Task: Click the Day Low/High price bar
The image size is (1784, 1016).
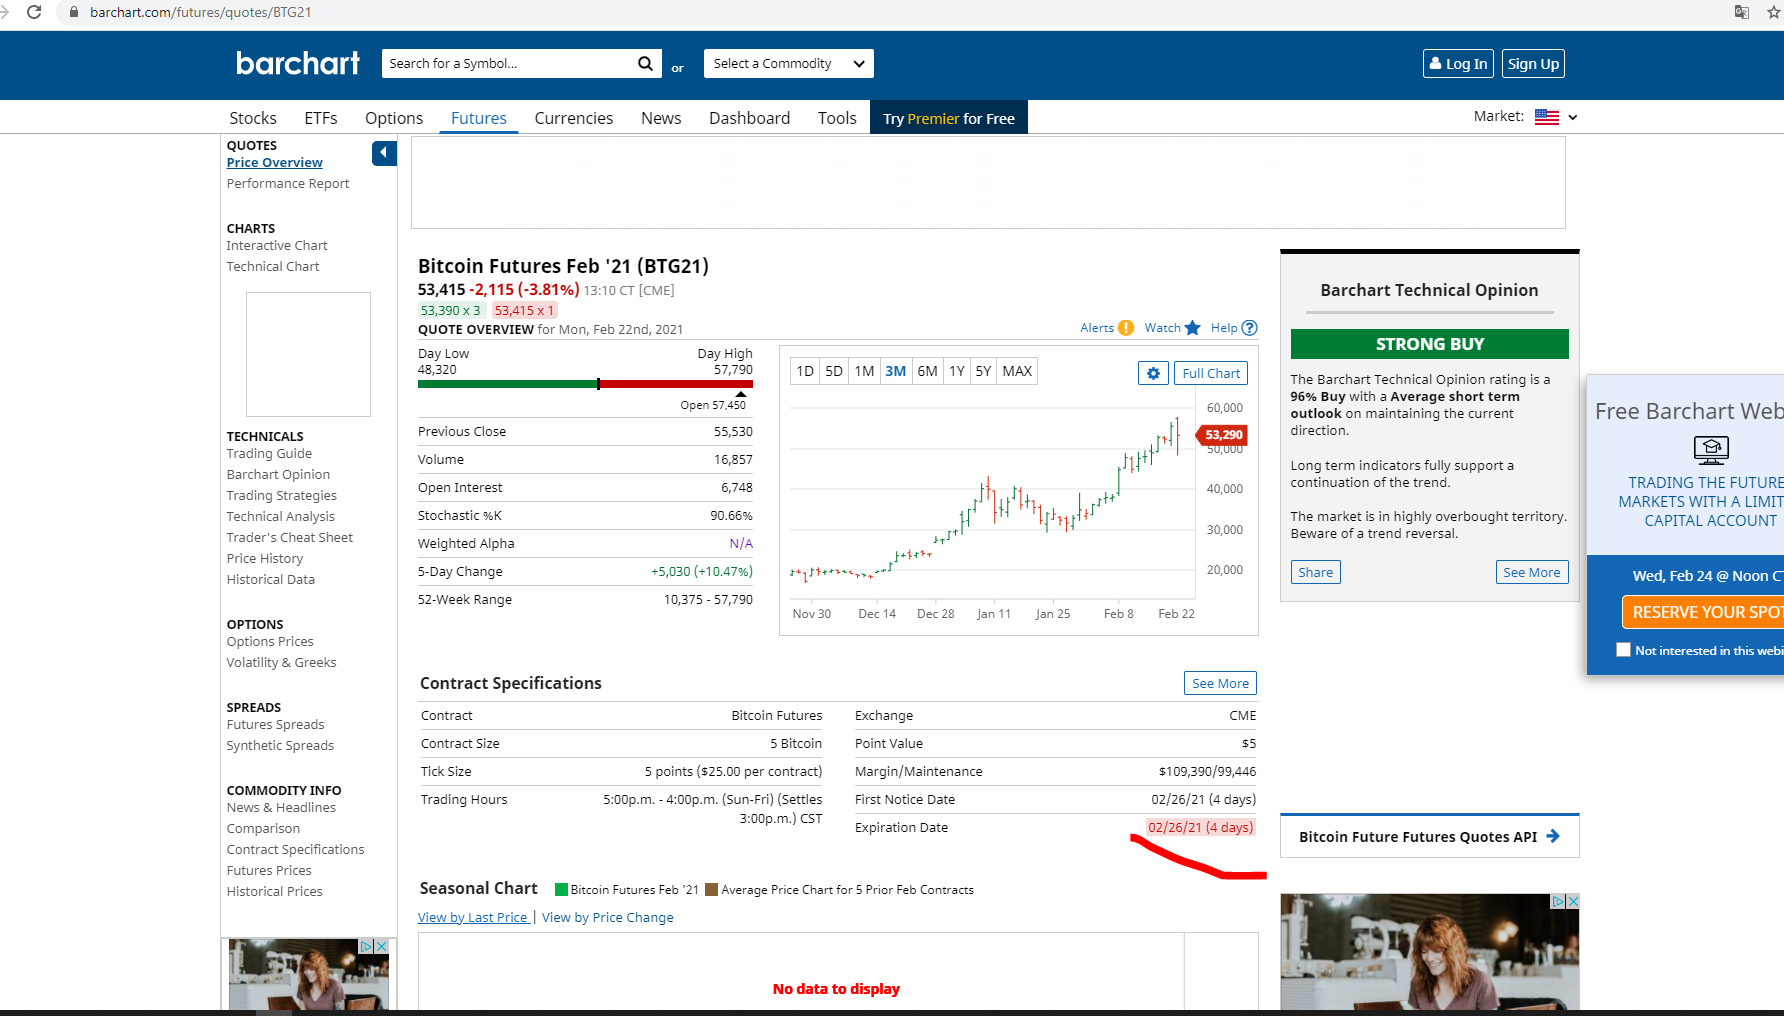Action: pos(584,383)
